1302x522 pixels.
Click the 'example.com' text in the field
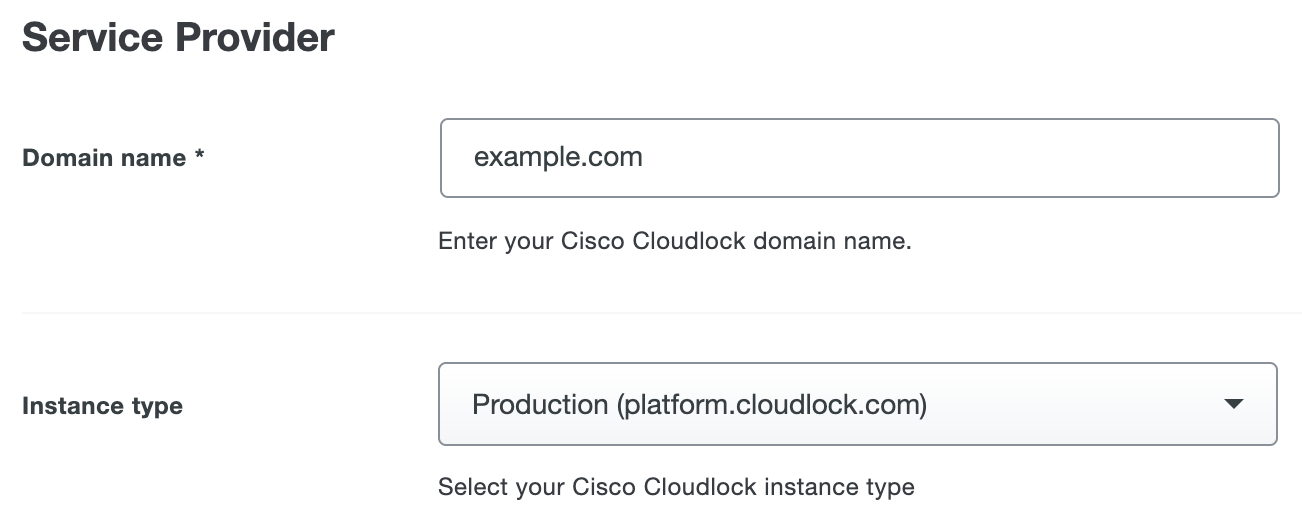(558, 158)
